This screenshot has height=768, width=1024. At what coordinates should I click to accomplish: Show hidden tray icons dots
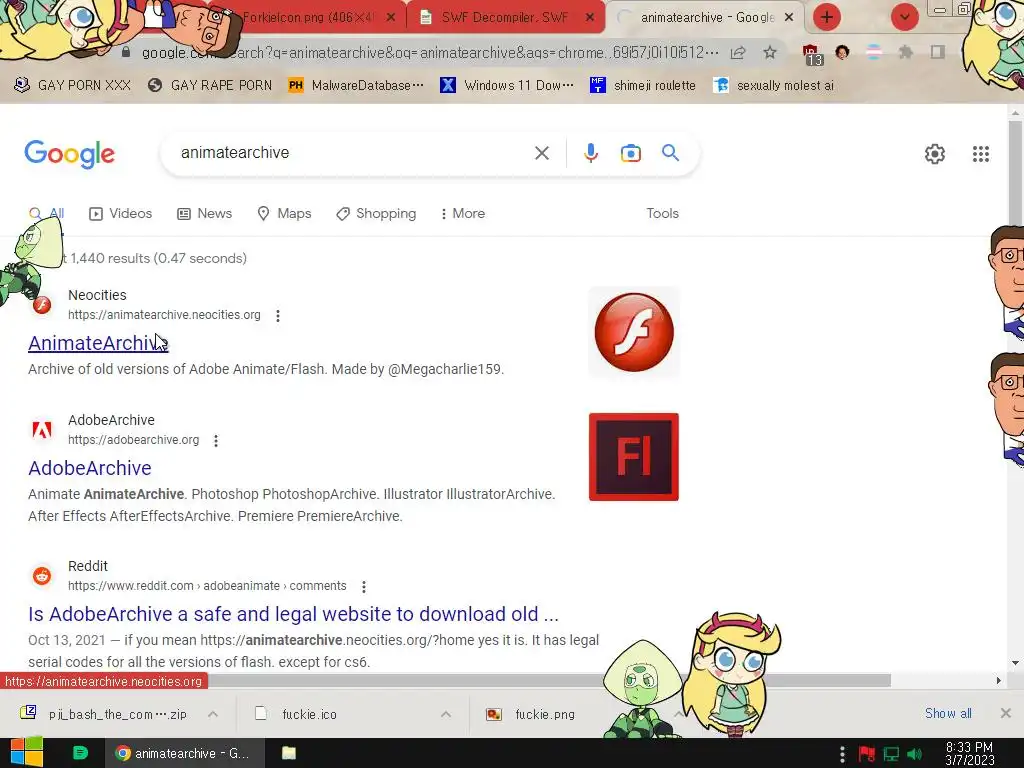pos(842,754)
